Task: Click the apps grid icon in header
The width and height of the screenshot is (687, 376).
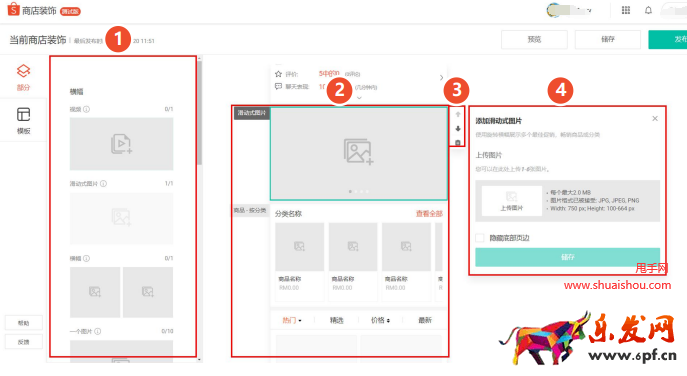Action: pos(626,10)
